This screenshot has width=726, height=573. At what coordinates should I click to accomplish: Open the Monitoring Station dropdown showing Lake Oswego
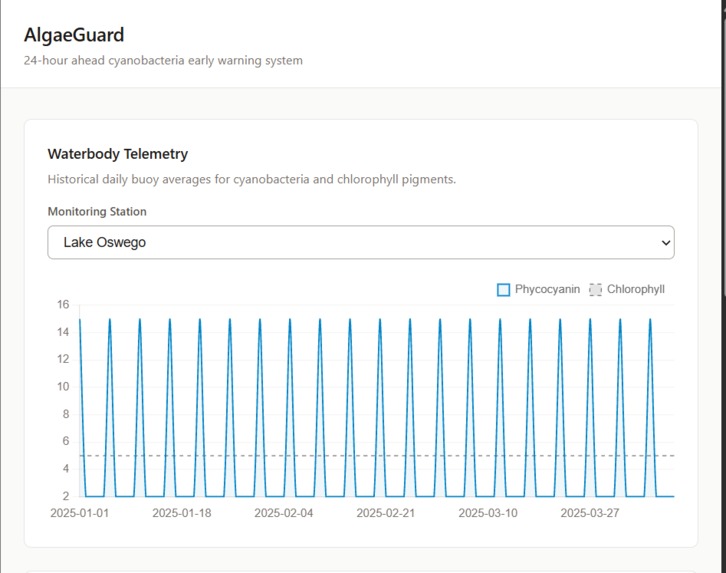tap(361, 243)
